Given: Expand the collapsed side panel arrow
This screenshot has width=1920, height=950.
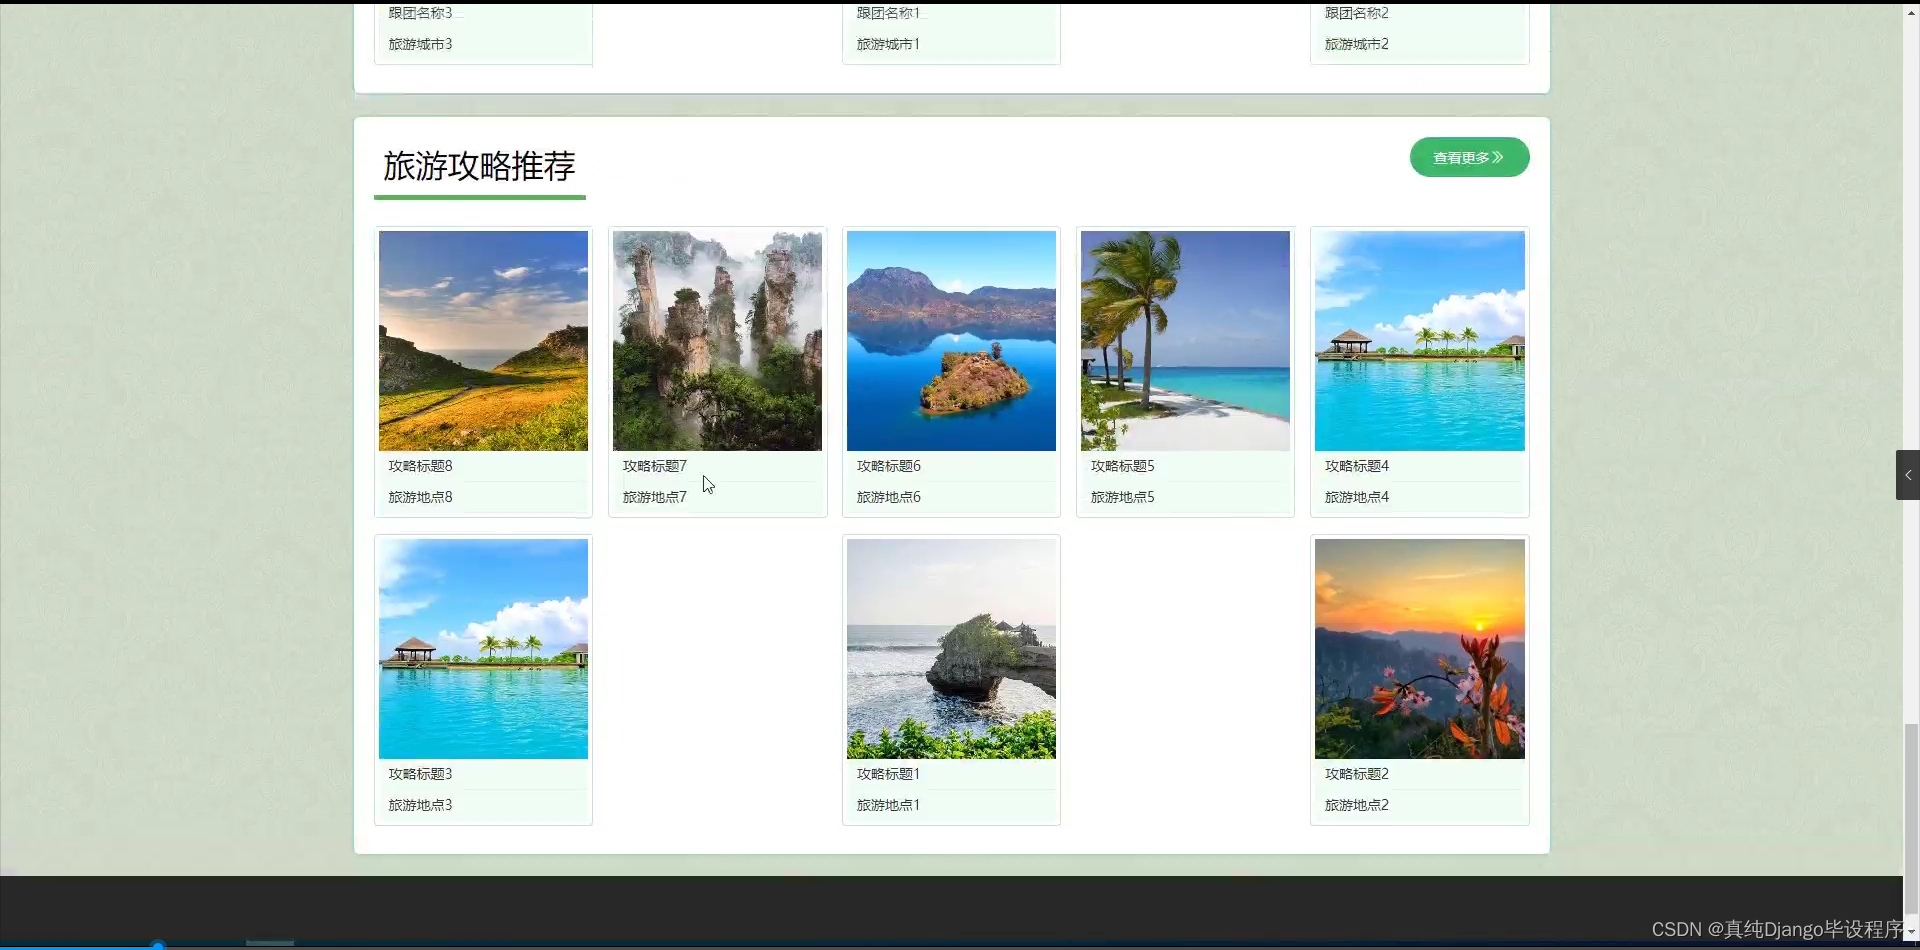Looking at the screenshot, I should coord(1908,475).
